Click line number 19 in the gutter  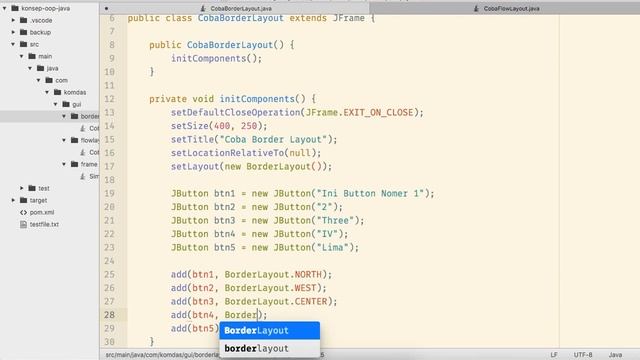109,193
